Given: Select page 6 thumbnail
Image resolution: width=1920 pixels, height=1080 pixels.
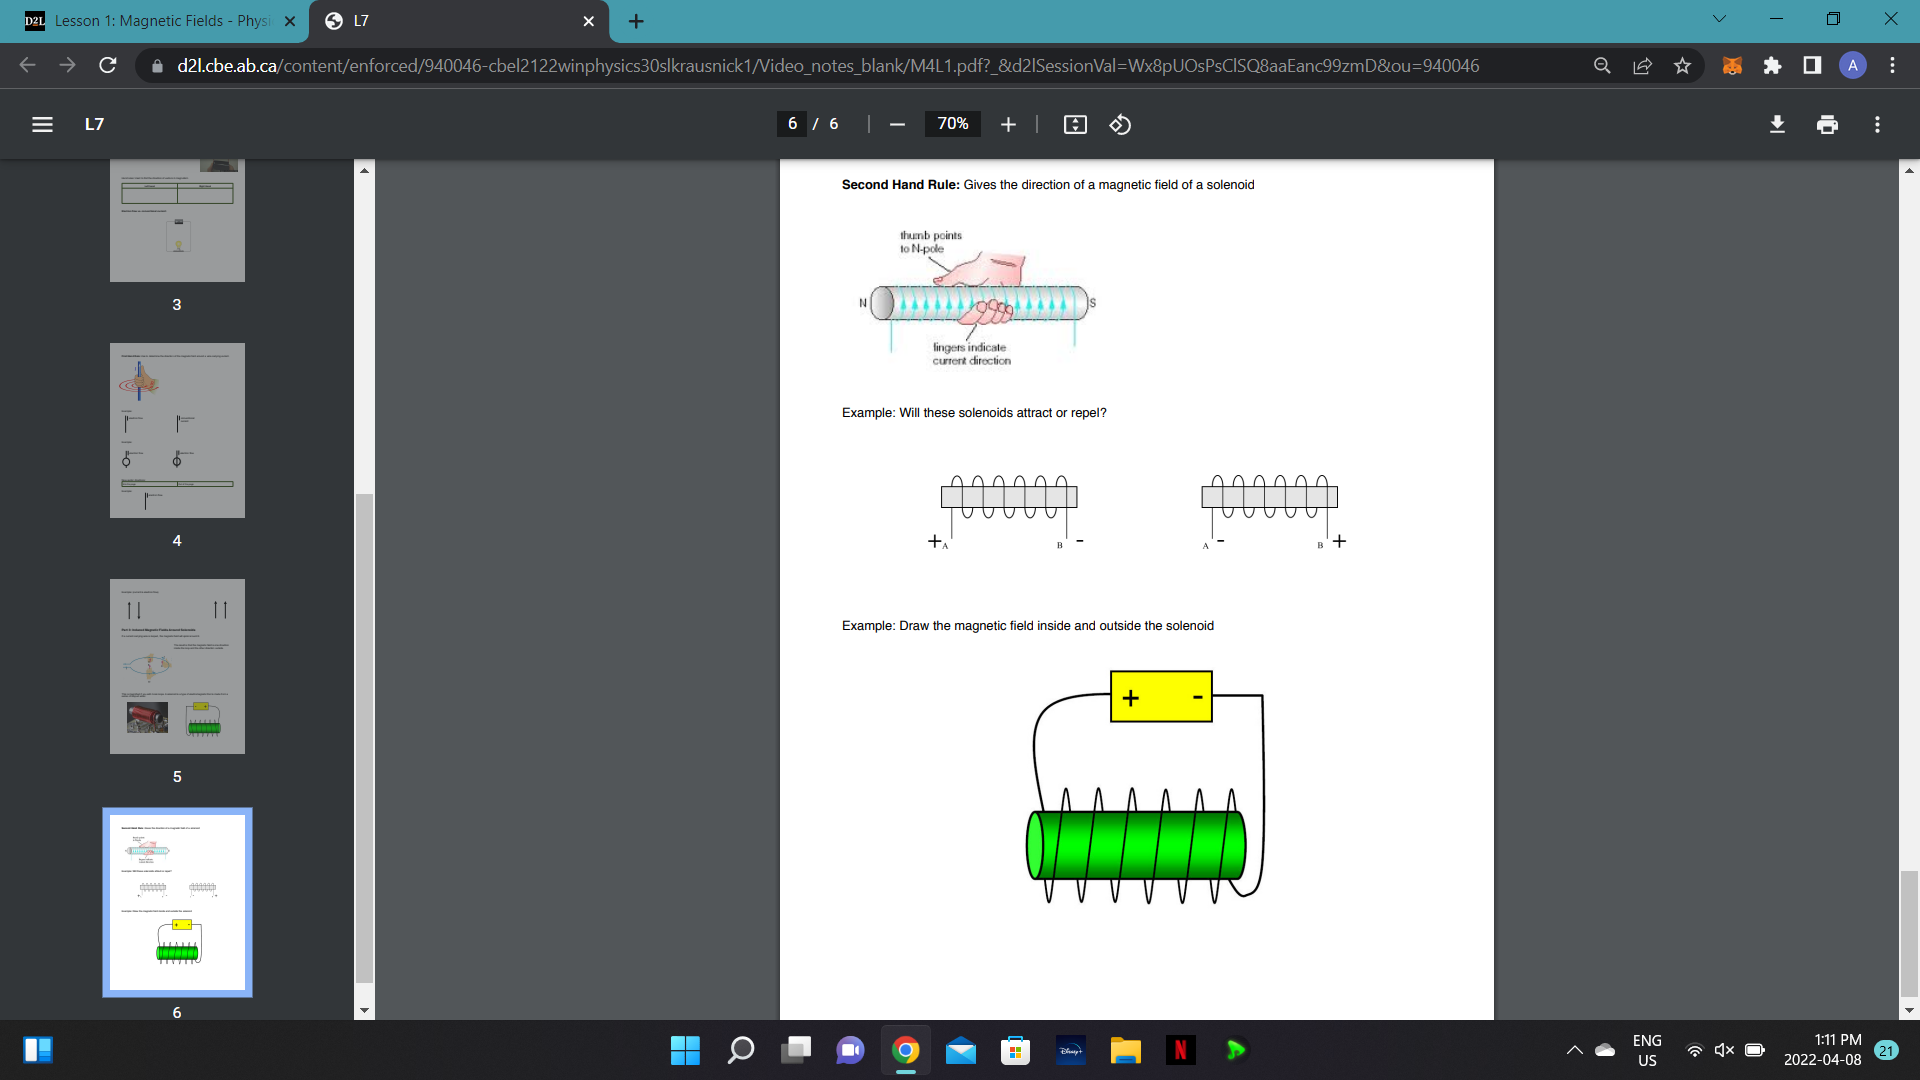Looking at the screenshot, I should [x=177, y=902].
